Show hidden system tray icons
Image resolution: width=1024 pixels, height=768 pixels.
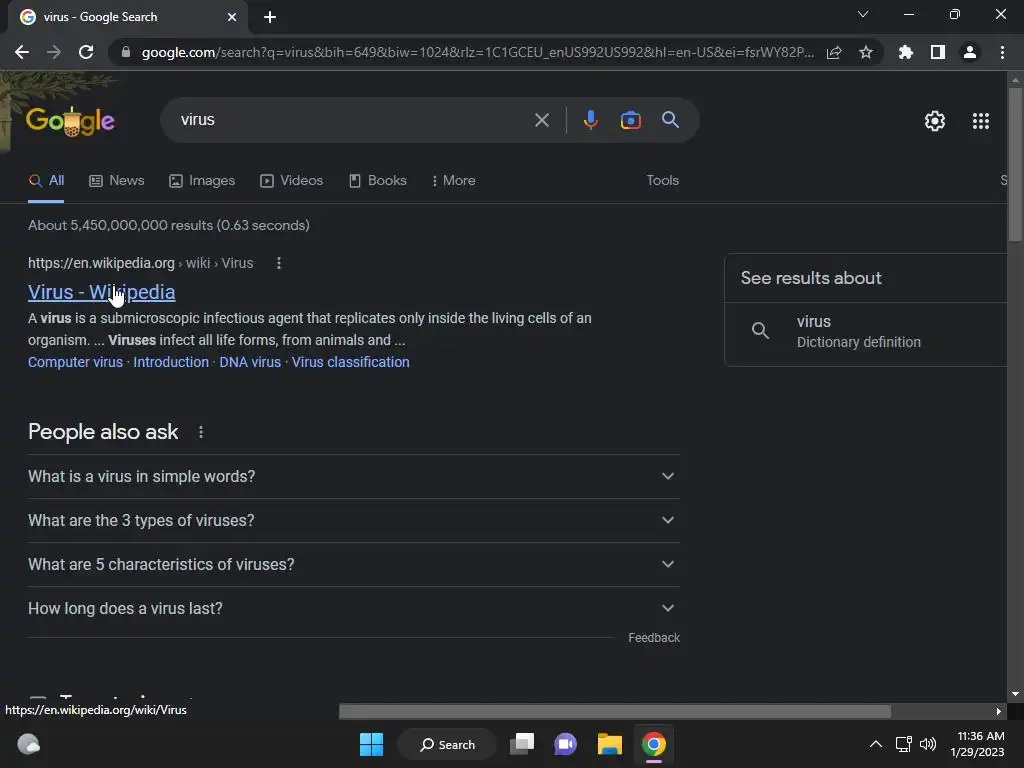tap(876, 744)
